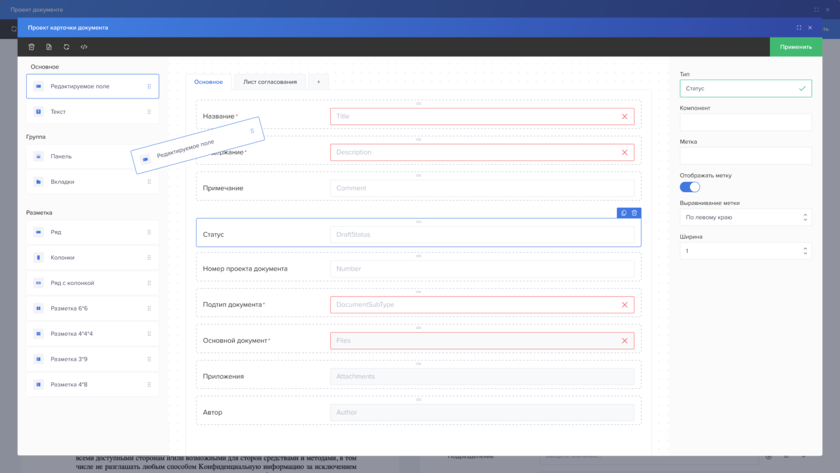Switch to the Лист согласования tab

pyautogui.click(x=270, y=82)
